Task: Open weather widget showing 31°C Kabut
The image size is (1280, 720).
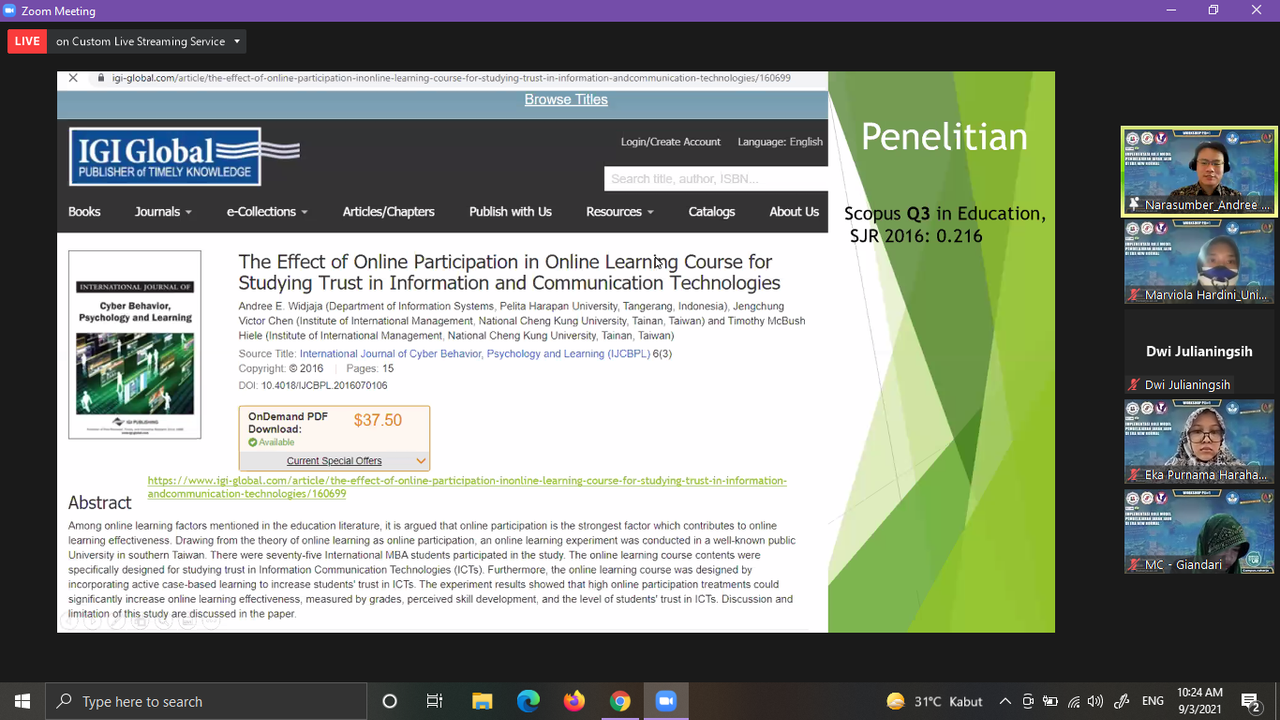Action: [935, 701]
